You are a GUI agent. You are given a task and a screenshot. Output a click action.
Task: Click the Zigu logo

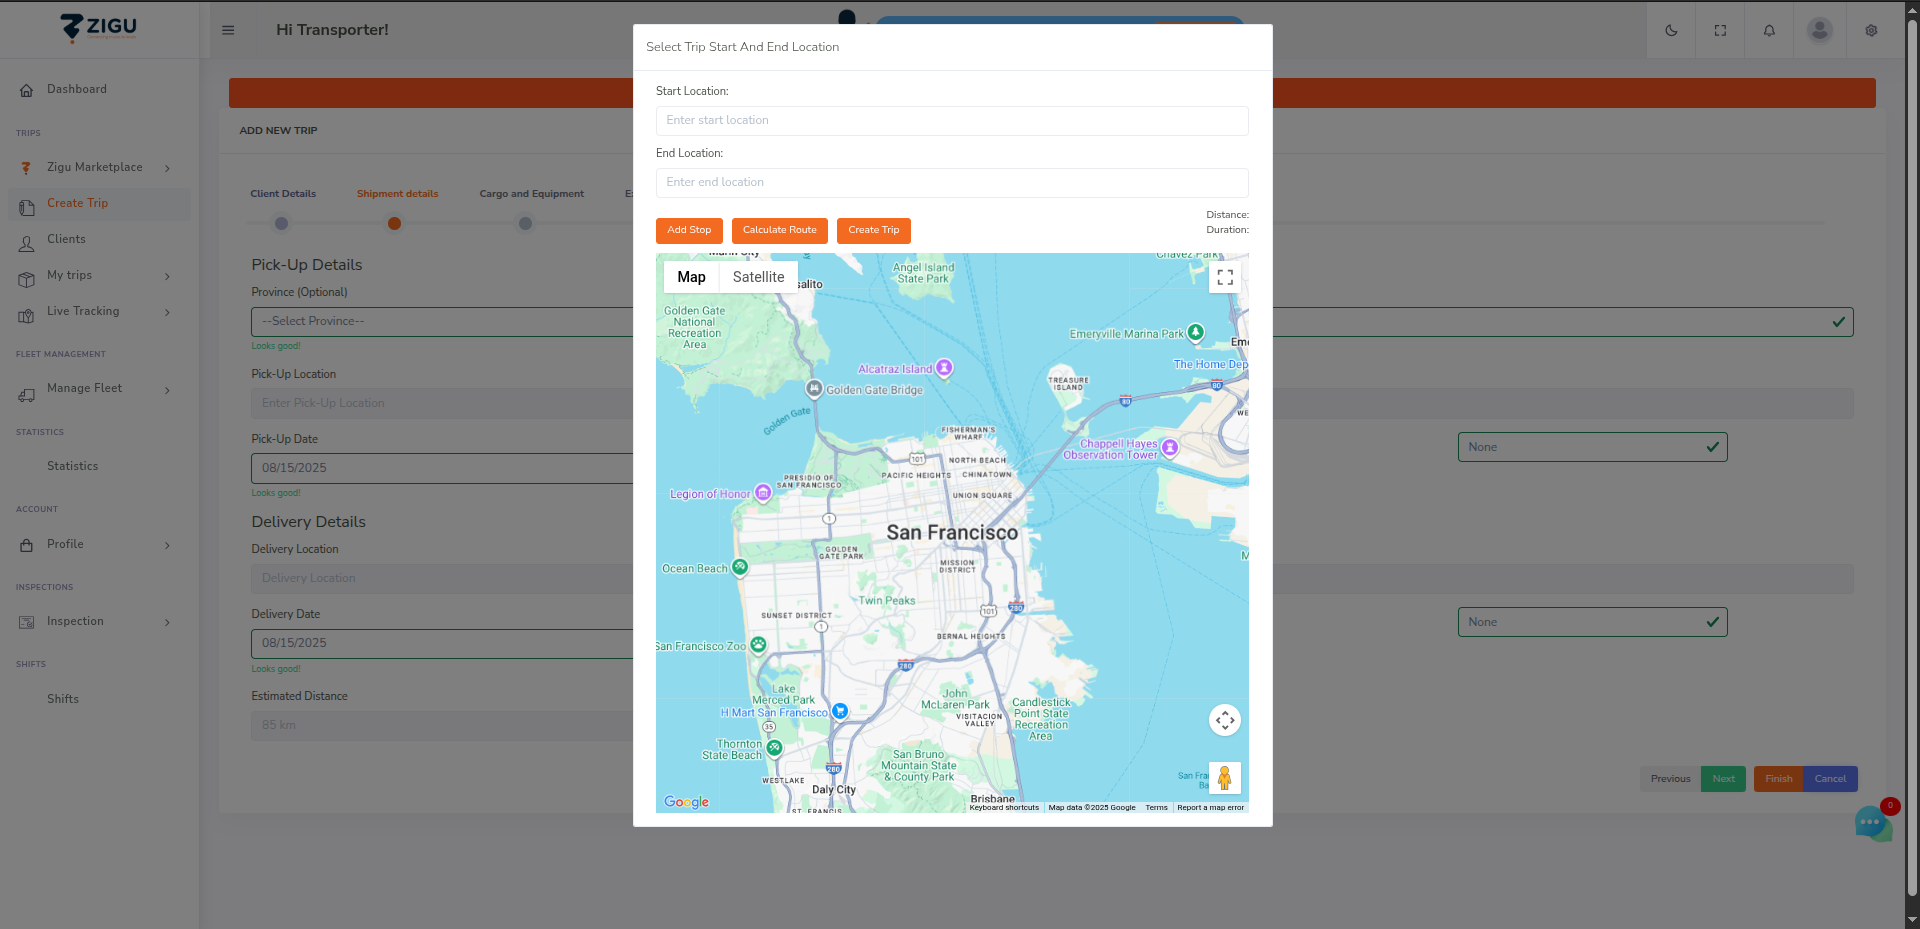[x=98, y=27]
